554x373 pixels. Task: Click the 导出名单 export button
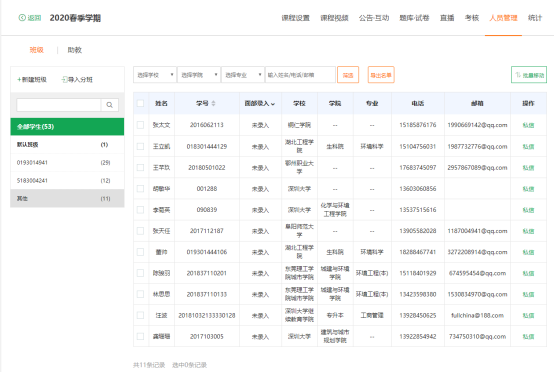click(x=381, y=75)
